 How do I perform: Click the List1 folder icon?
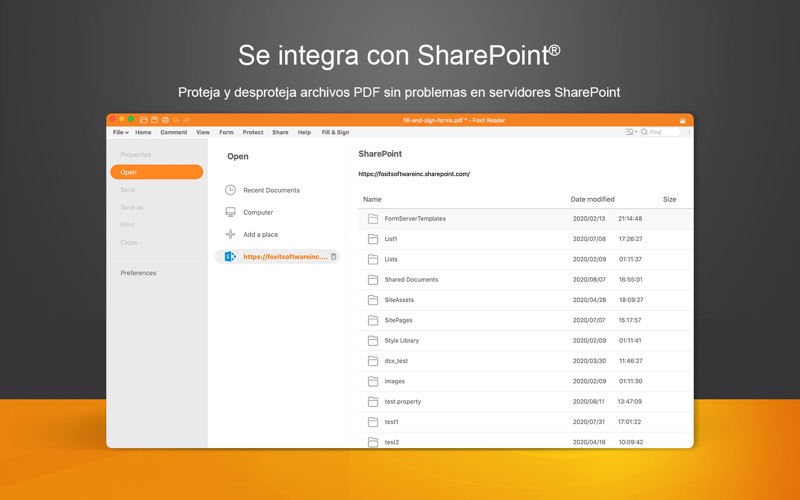(x=373, y=239)
